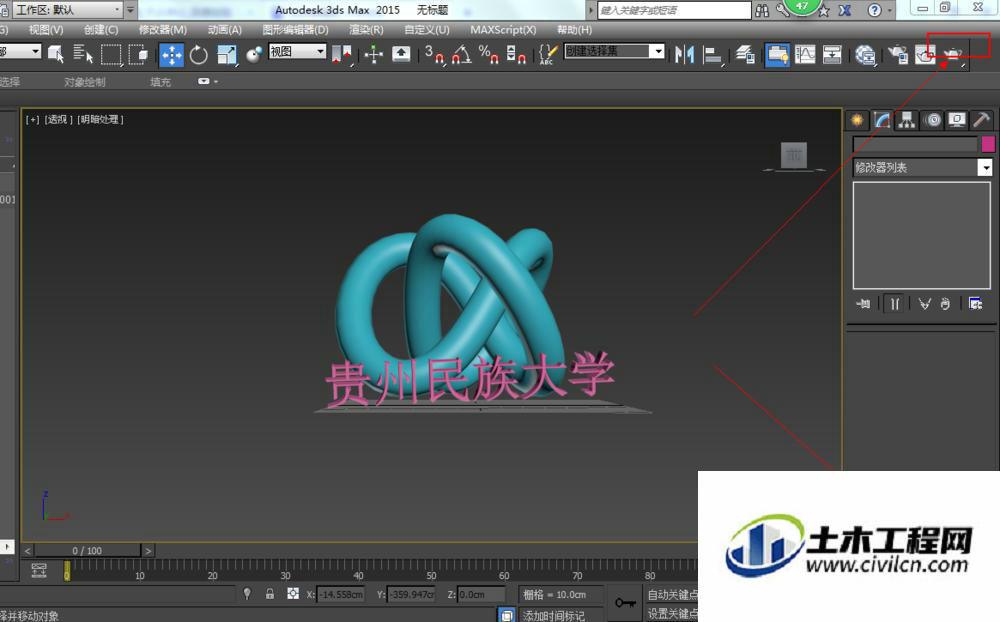Open the 视图 reference coordinate dropdown
The width and height of the screenshot is (1000, 622).
pyautogui.click(x=297, y=51)
